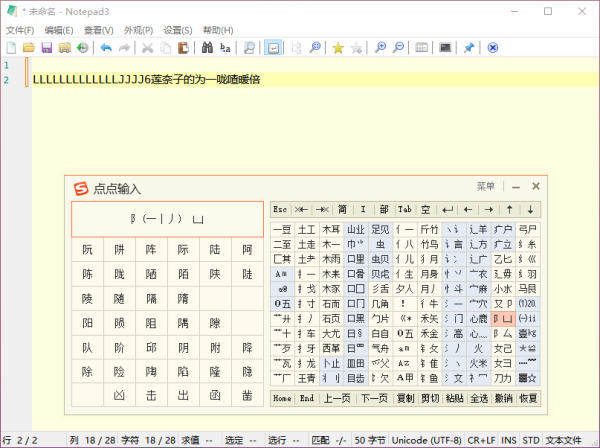Screen dimensions: 600x448
Task: Click CR+LF line ending in status bar
Action: pyautogui.click(x=481, y=440)
